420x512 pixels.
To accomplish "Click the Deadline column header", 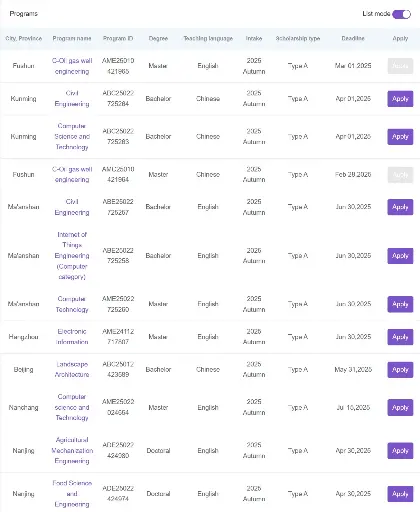I will (353, 39).
